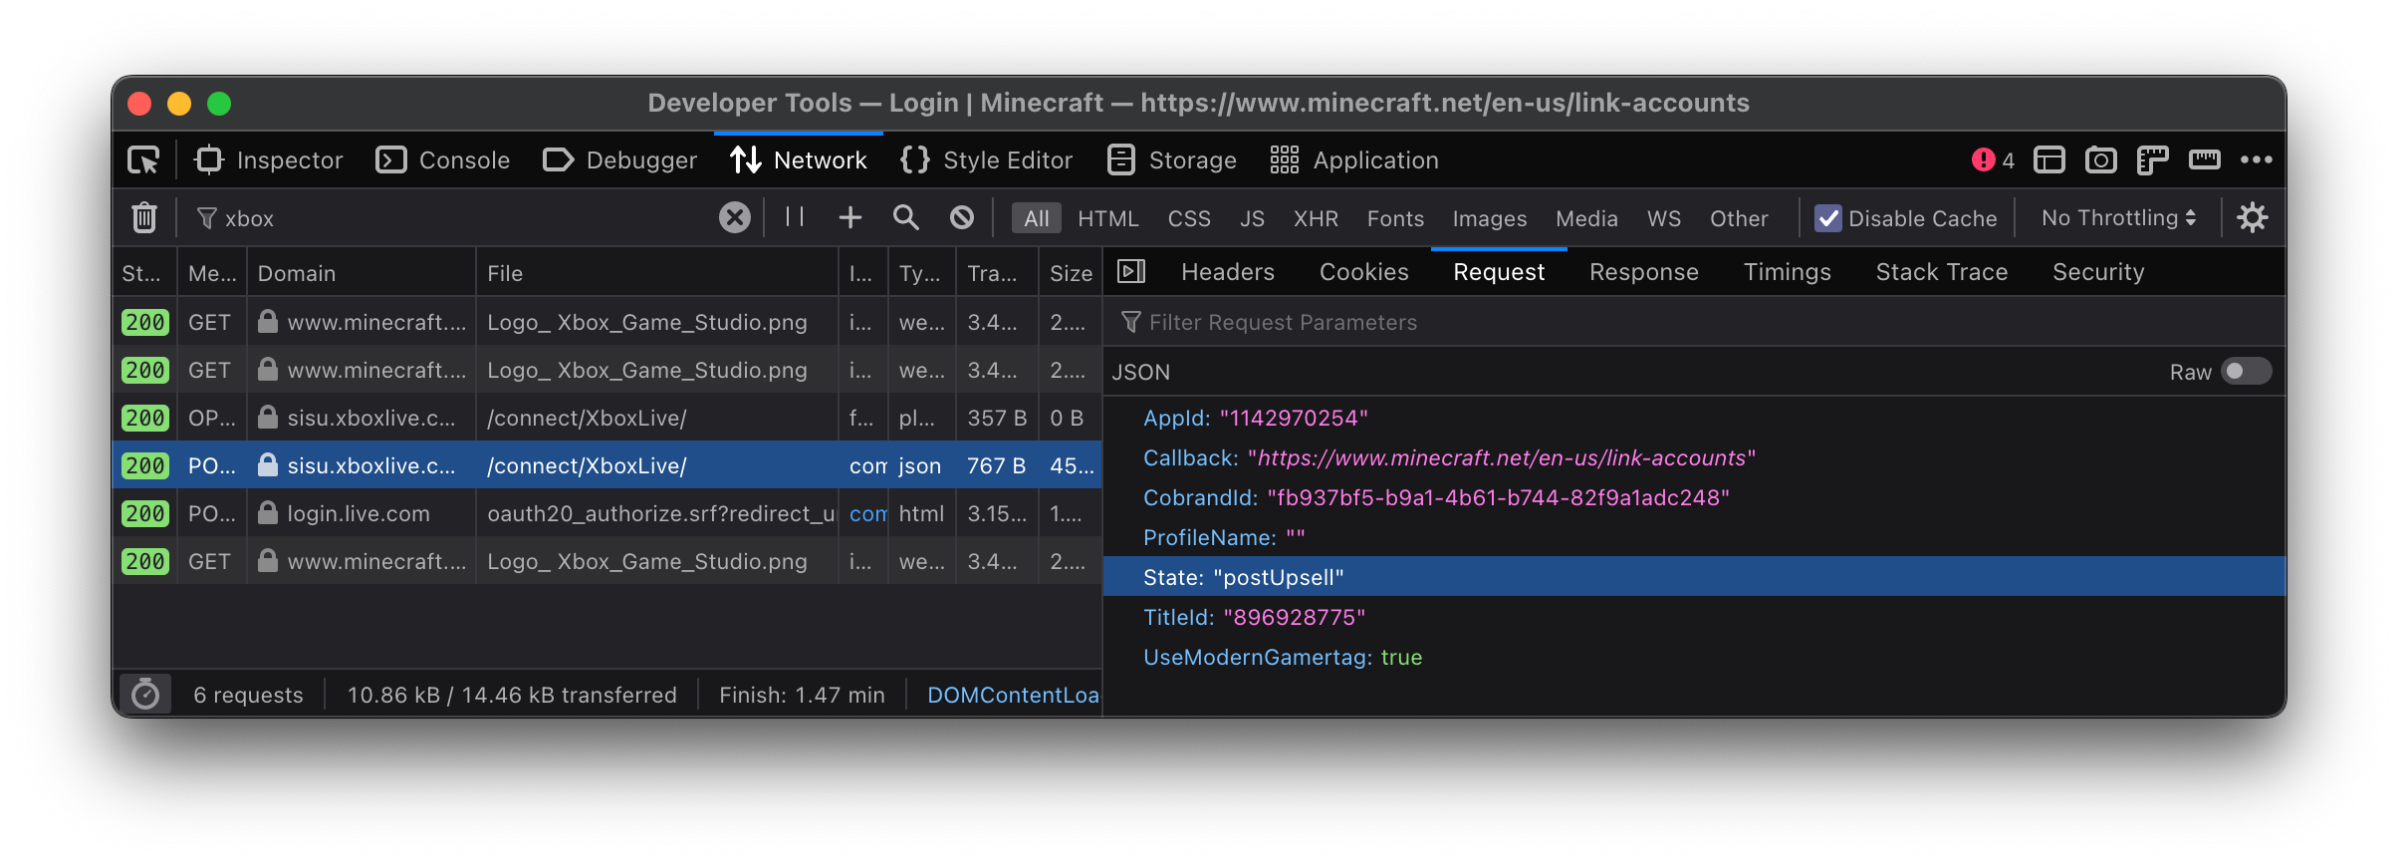2398x865 pixels.
Task: Open Timings details tab
Action: click(1787, 272)
